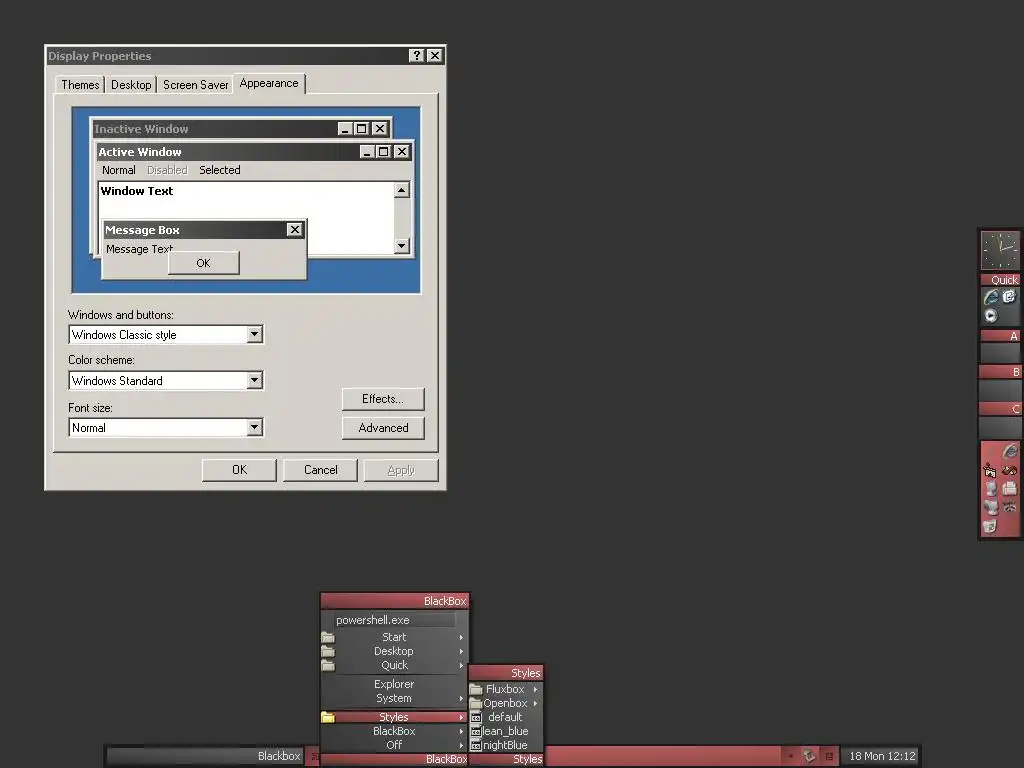
Task: Click the Quick header on the side bar
Action: [x=1000, y=280]
